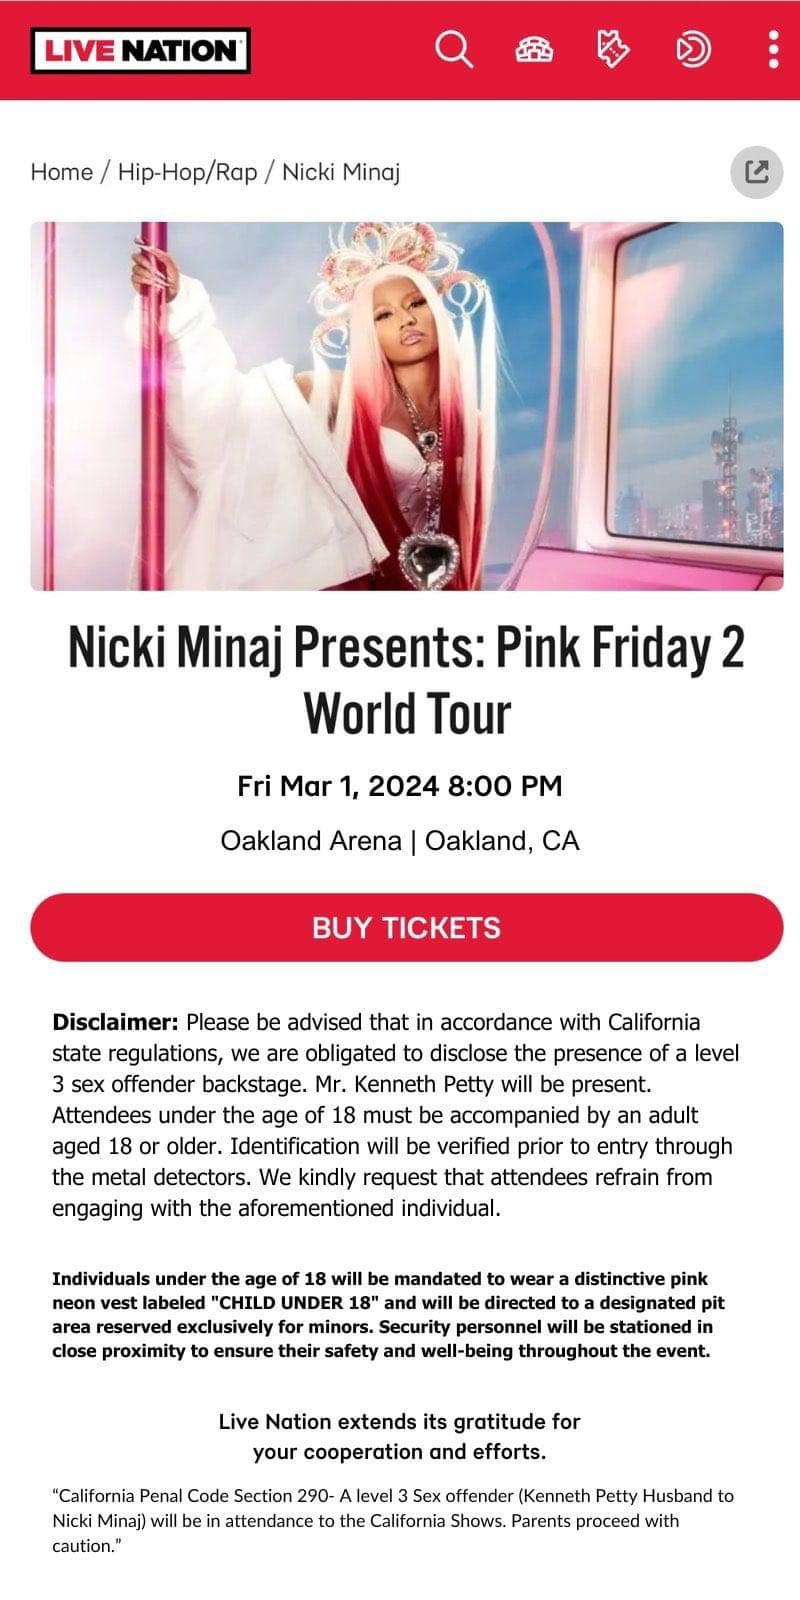Open Hip-Hop/Rap breadcrumb category

click(x=187, y=172)
